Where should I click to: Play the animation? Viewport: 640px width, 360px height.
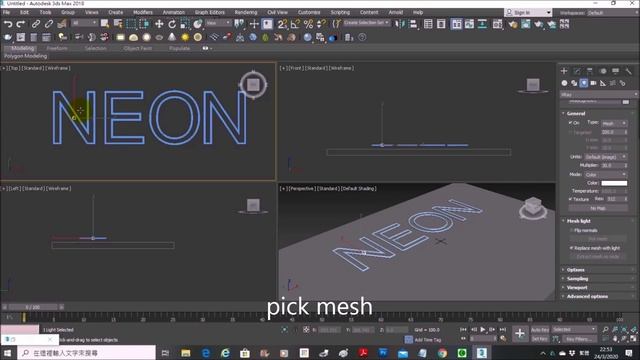(x=483, y=329)
